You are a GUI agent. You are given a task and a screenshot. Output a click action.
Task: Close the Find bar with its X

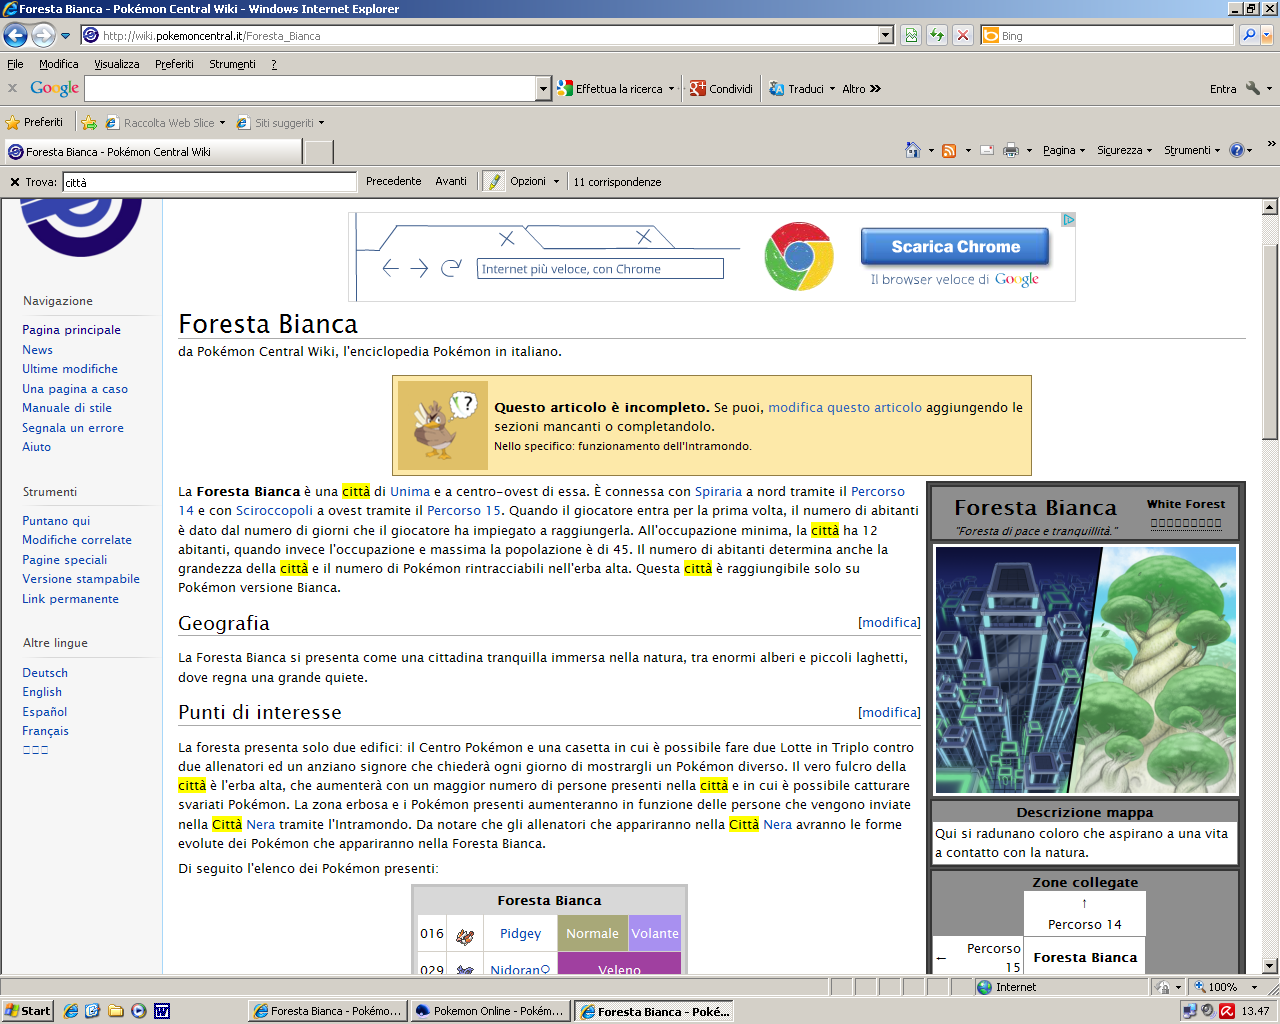(x=15, y=182)
